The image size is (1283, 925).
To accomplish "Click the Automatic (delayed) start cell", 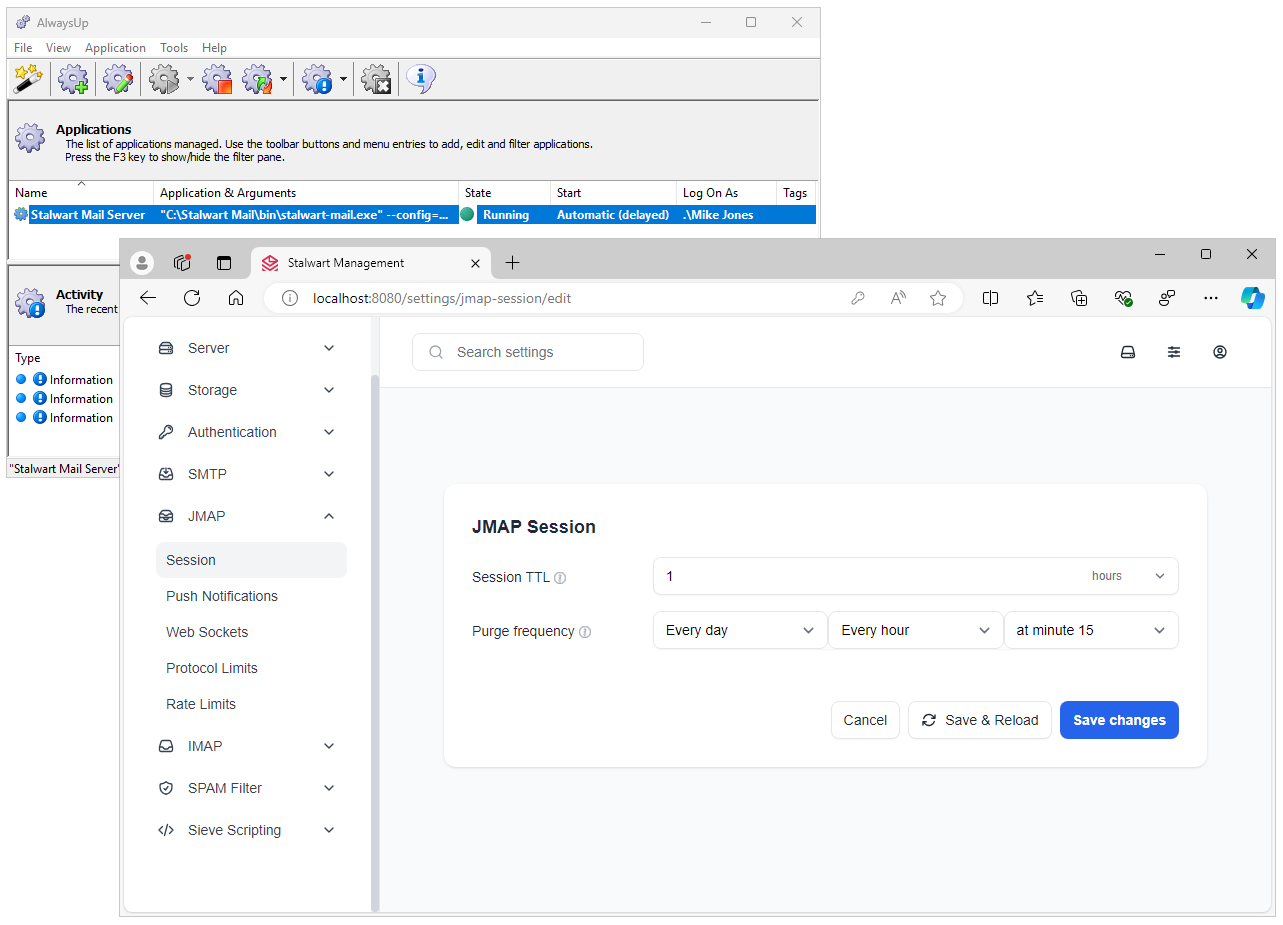I will 613,215.
